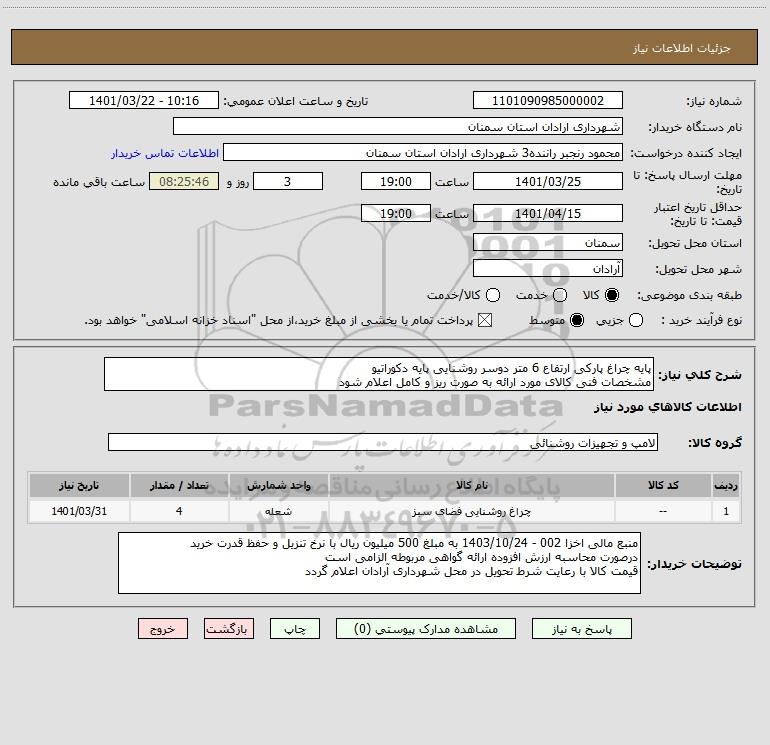
Task: Select the کالا/خدمت radio button
Action: [x=493, y=295]
